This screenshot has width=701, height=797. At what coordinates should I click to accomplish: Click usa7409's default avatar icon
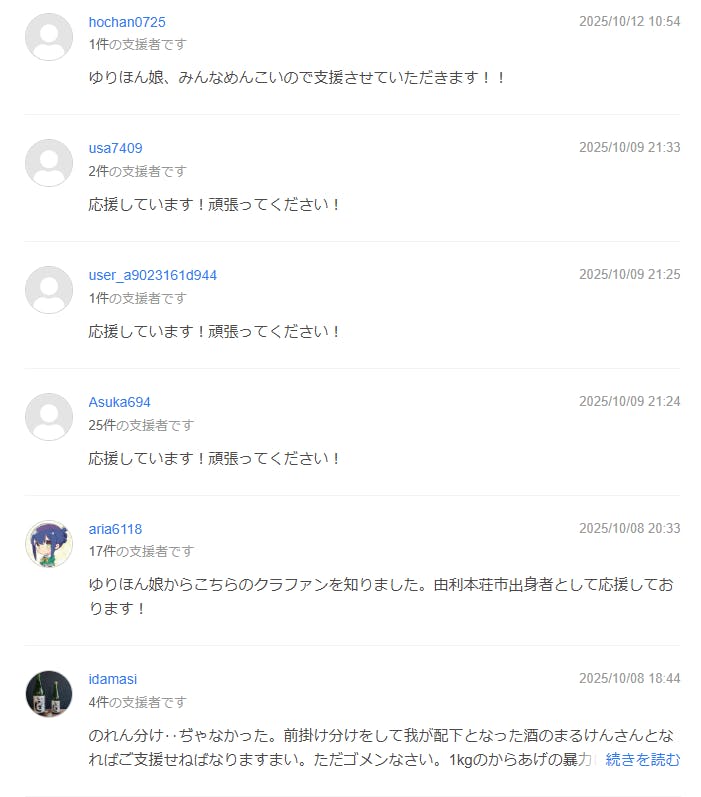pyautogui.click(x=48, y=163)
